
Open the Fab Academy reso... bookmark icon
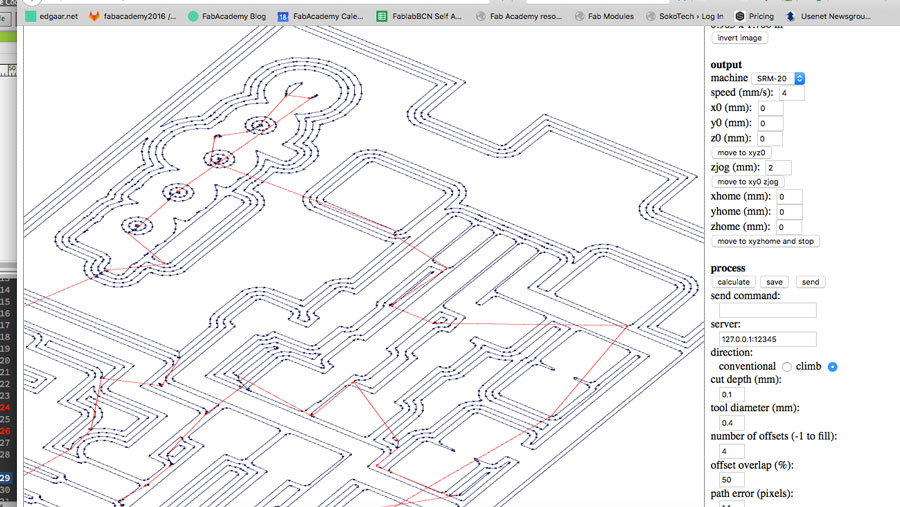tap(480, 17)
